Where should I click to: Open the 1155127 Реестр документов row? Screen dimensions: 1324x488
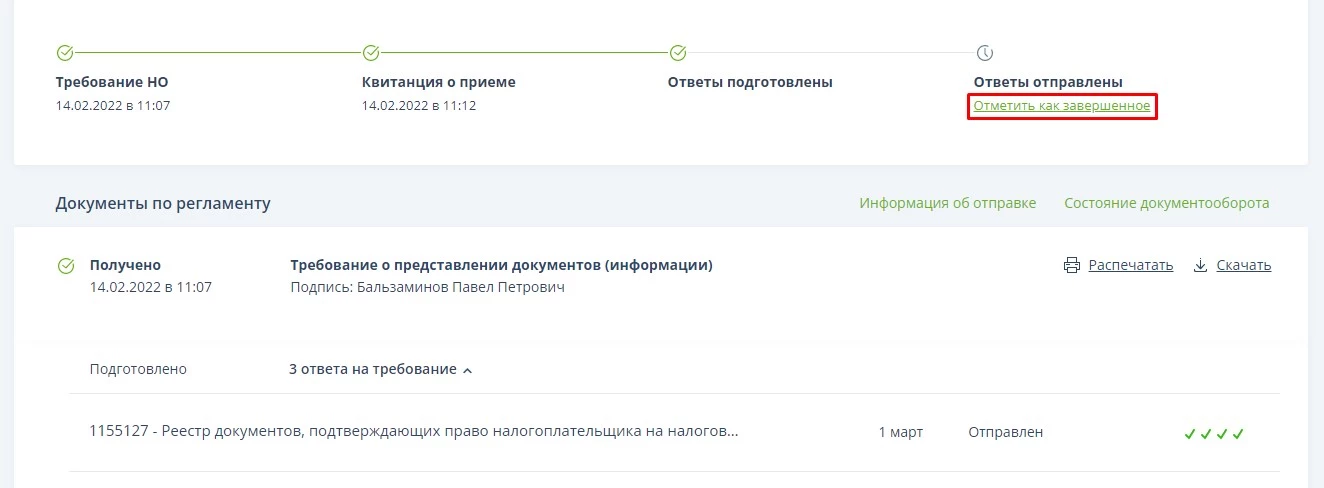(414, 432)
